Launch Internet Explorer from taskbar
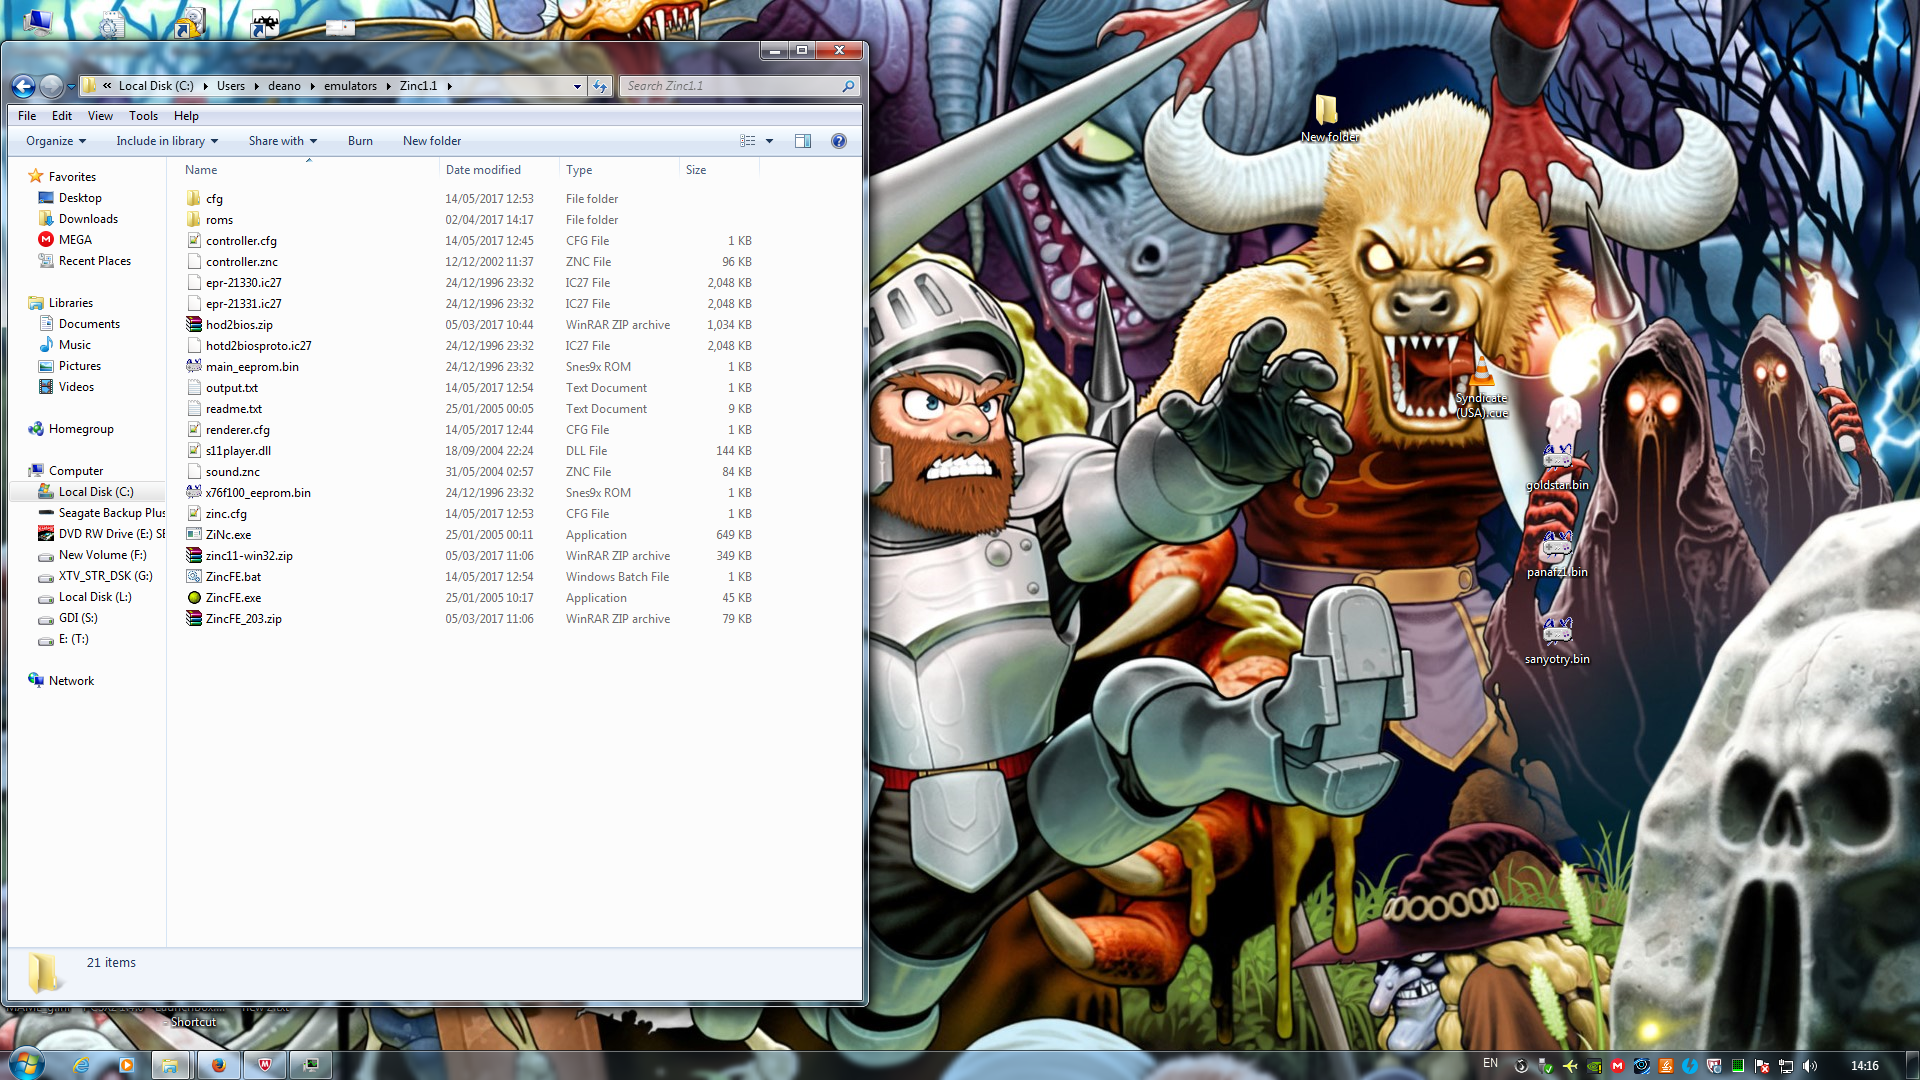 pos(81,1065)
